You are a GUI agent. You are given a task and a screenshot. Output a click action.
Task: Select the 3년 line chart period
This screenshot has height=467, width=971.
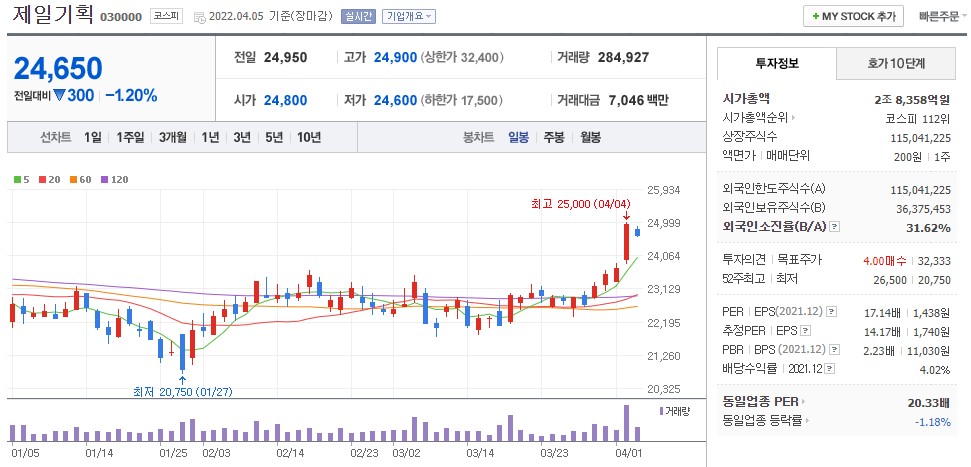point(242,137)
